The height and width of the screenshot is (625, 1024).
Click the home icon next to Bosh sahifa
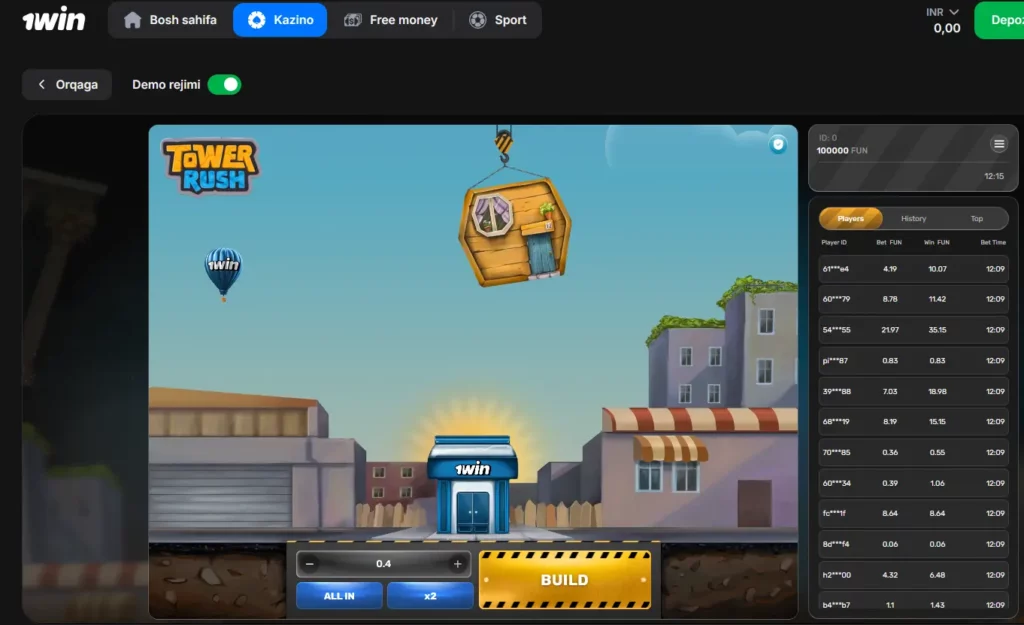pos(132,19)
